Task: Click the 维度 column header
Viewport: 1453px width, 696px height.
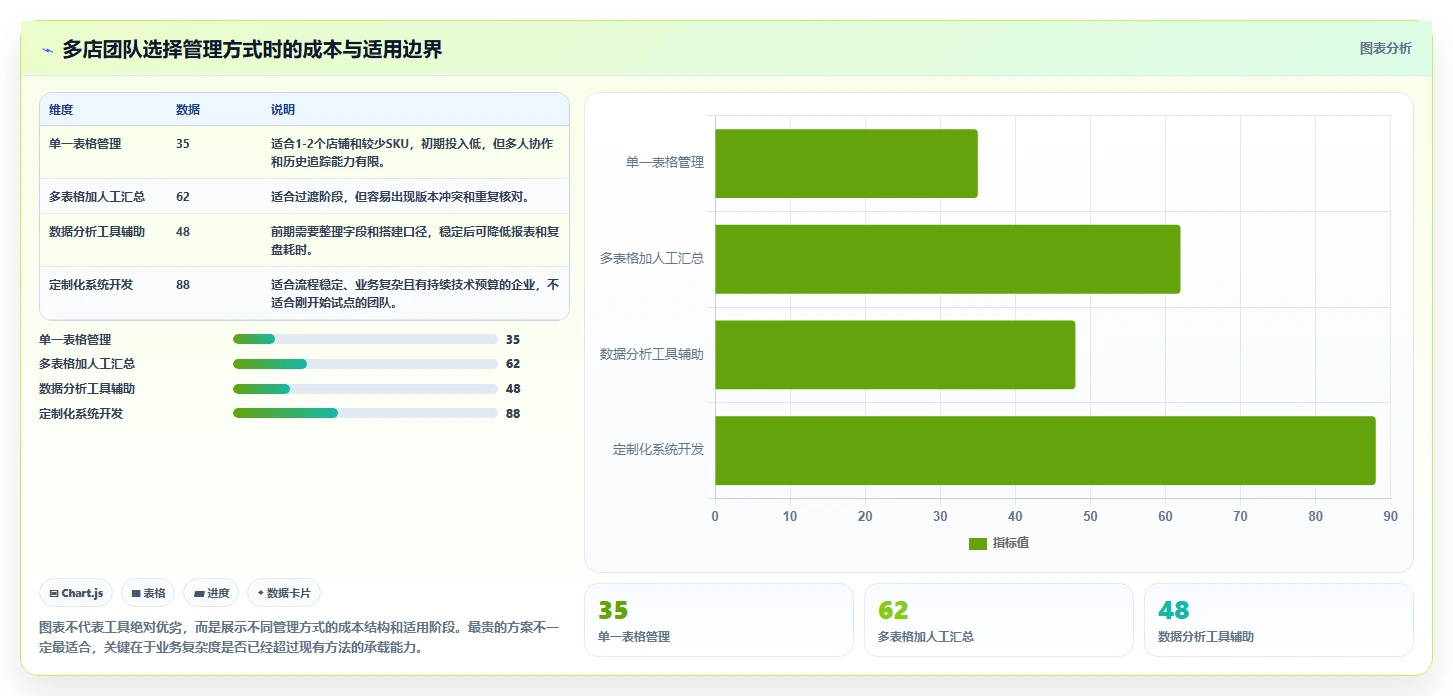Action: tap(61, 110)
